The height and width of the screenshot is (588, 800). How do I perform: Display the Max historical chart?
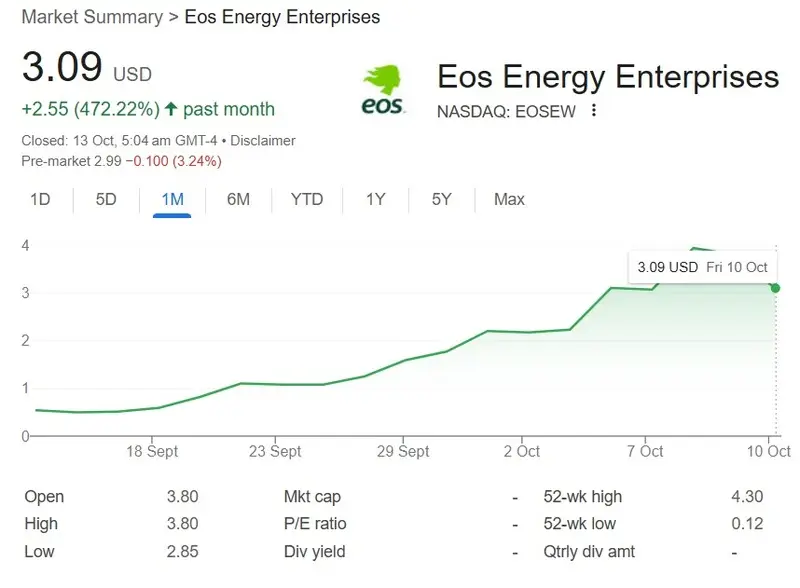pos(508,199)
